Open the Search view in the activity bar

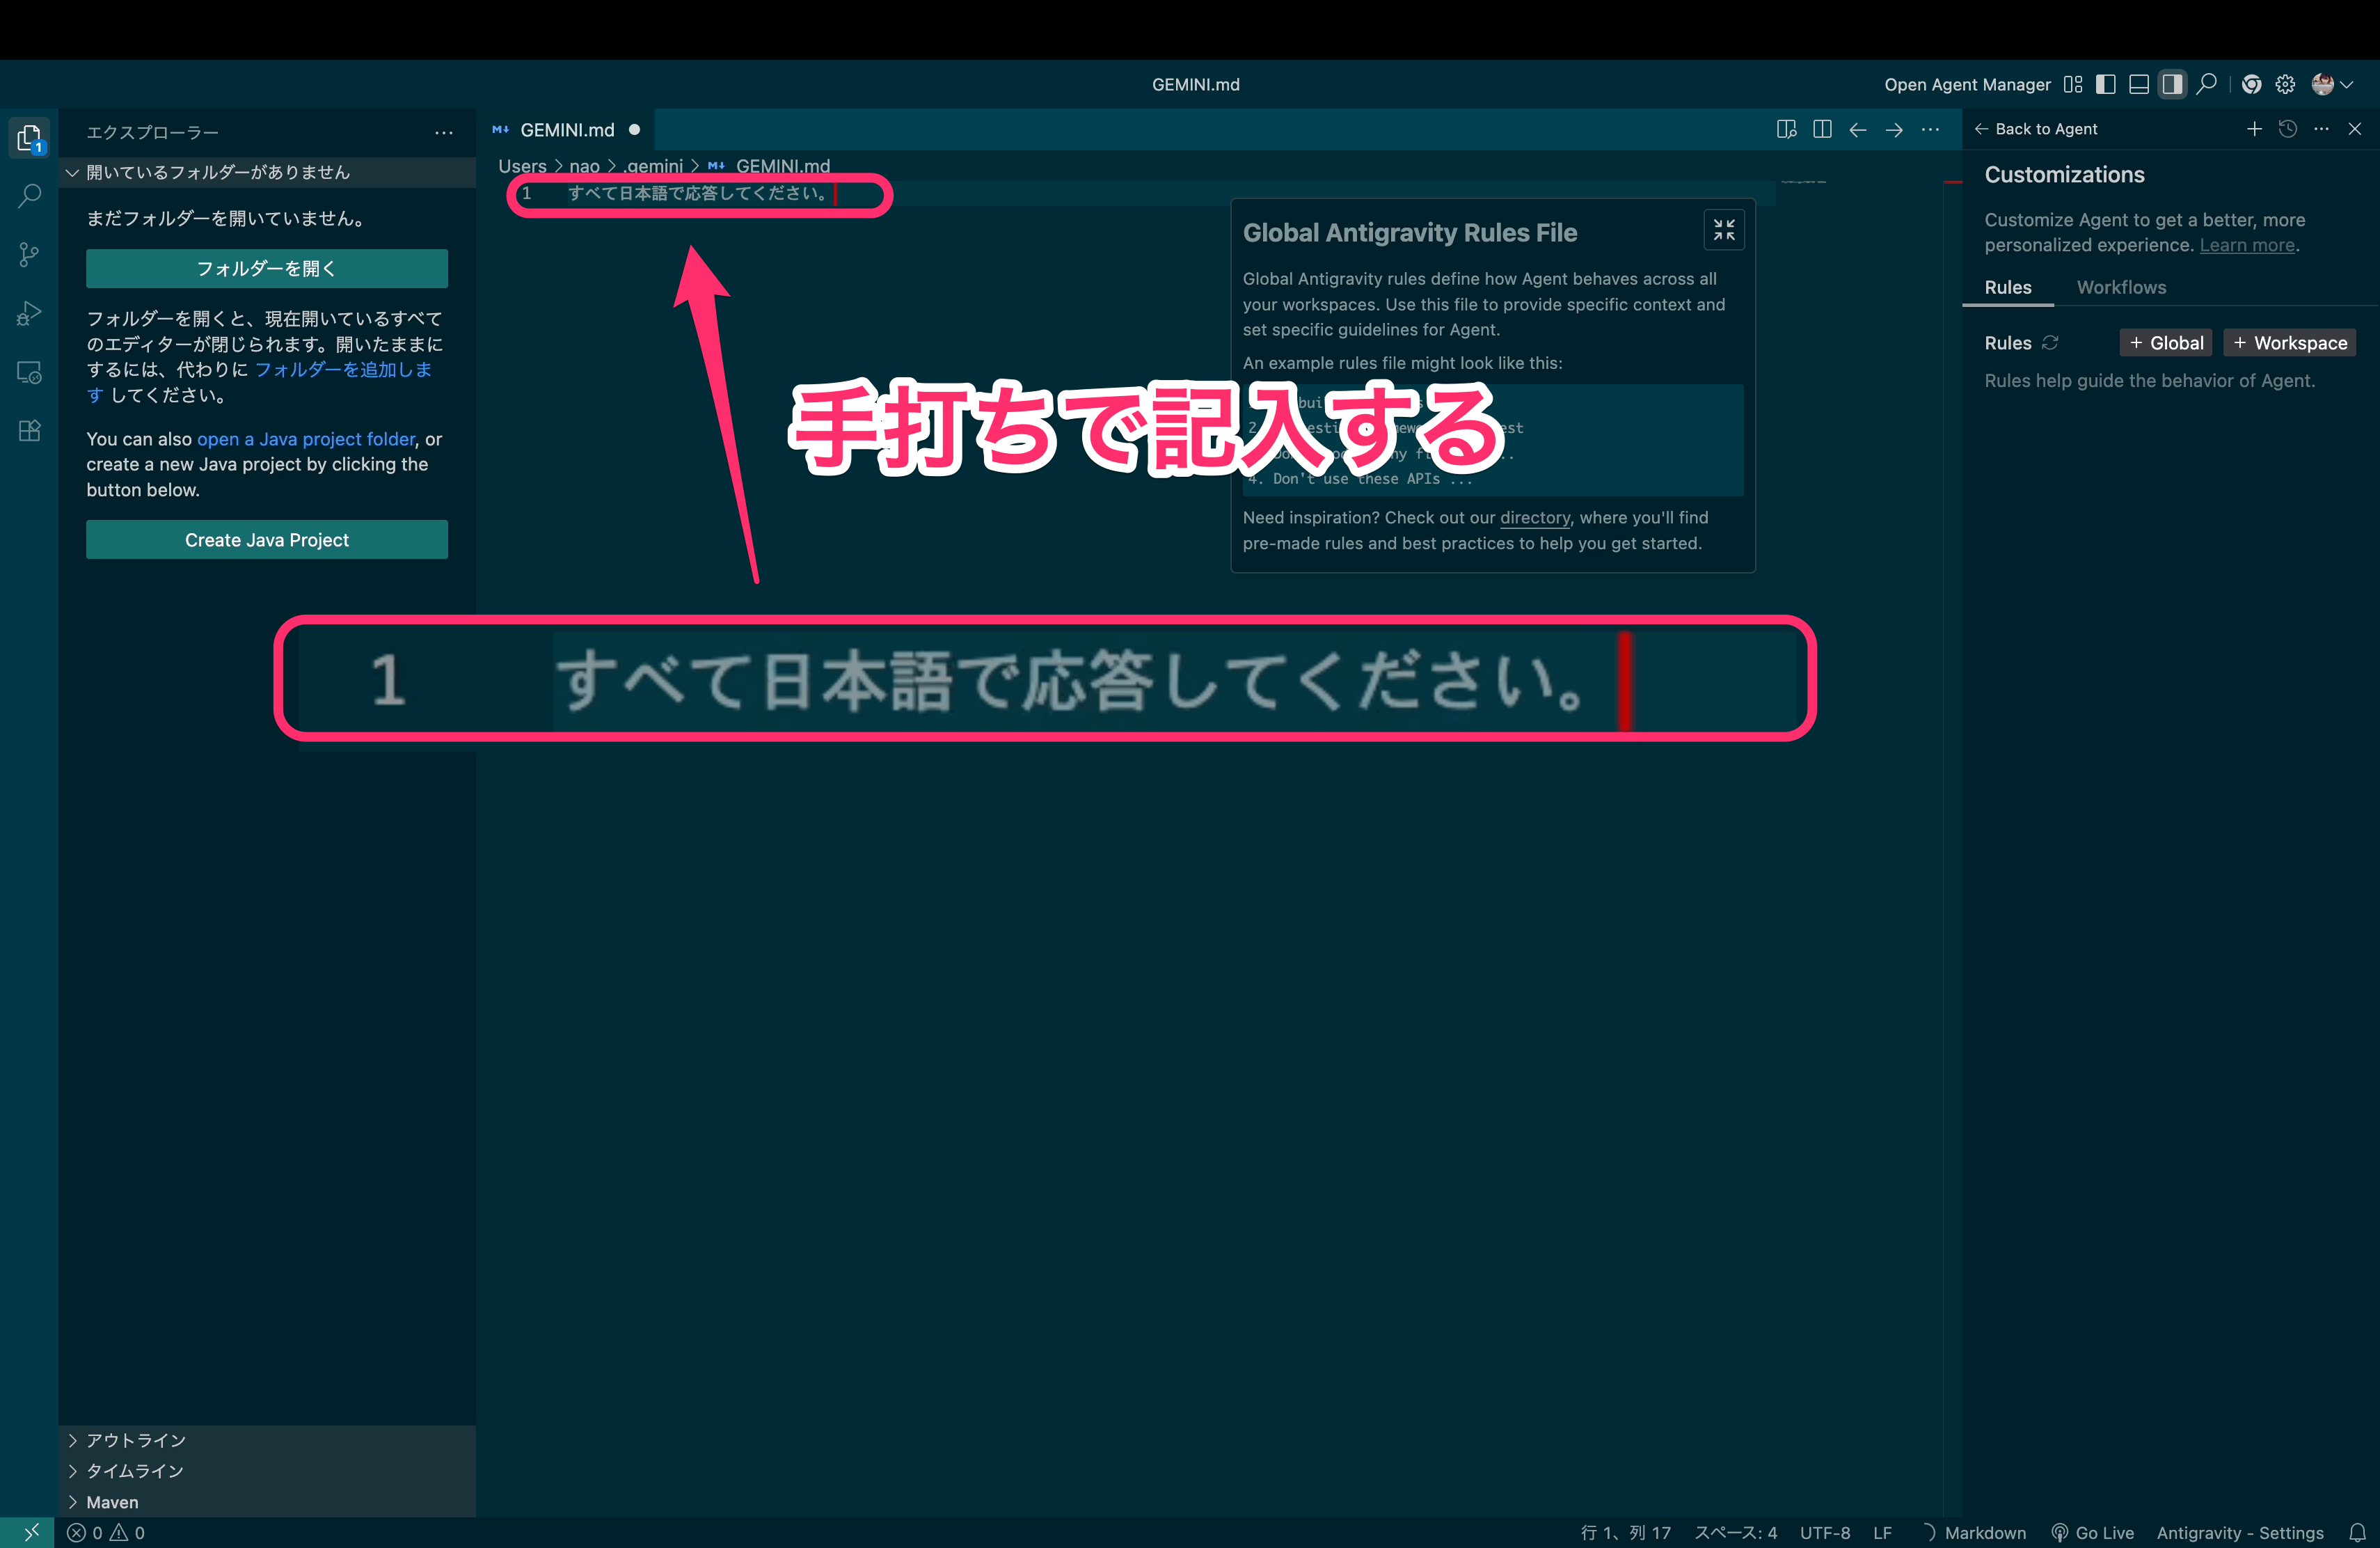[x=29, y=196]
